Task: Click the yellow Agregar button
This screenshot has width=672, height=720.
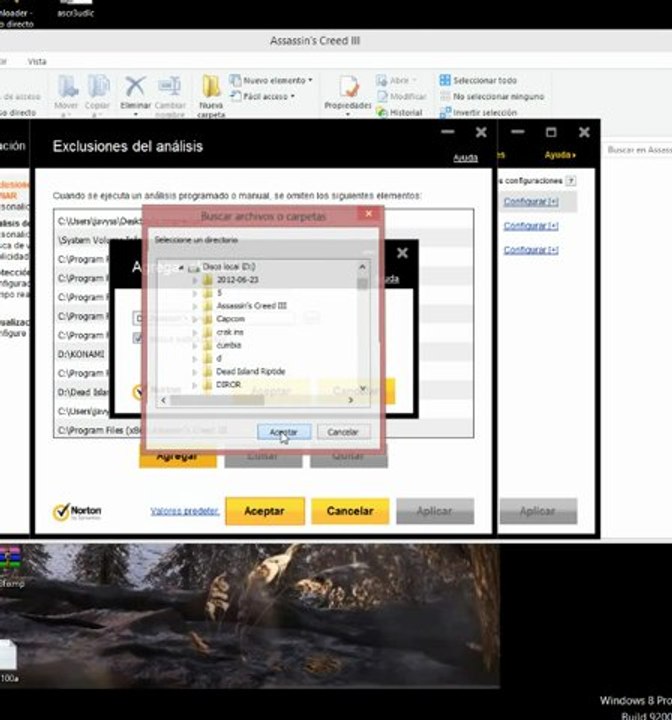Action: pyautogui.click(x=177, y=457)
